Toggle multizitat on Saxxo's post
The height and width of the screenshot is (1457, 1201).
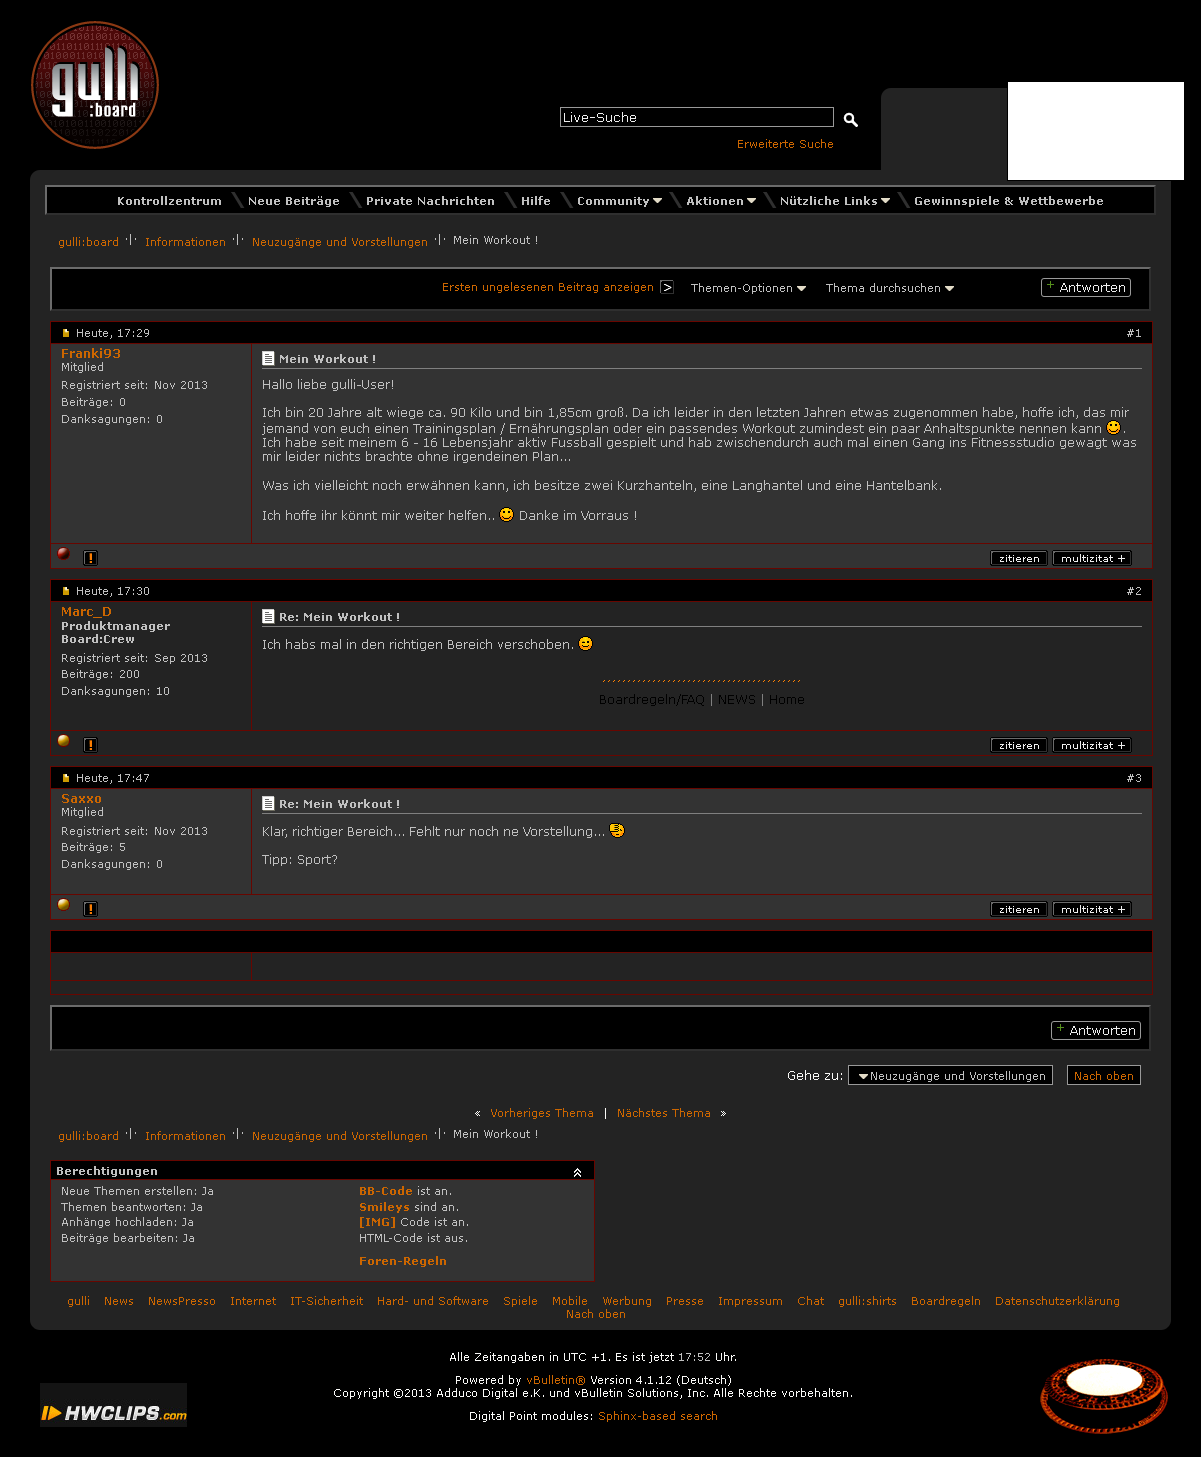coord(1092,910)
